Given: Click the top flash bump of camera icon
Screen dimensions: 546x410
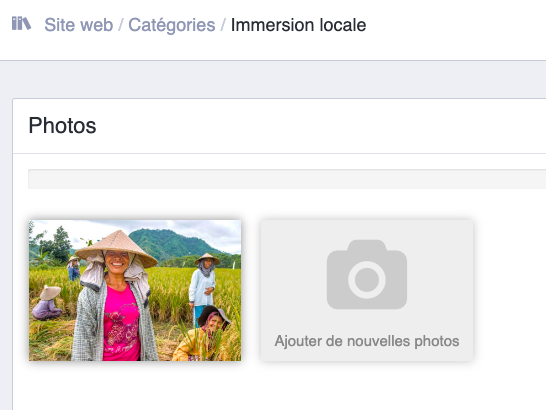Looking at the screenshot, I should tap(367, 246).
